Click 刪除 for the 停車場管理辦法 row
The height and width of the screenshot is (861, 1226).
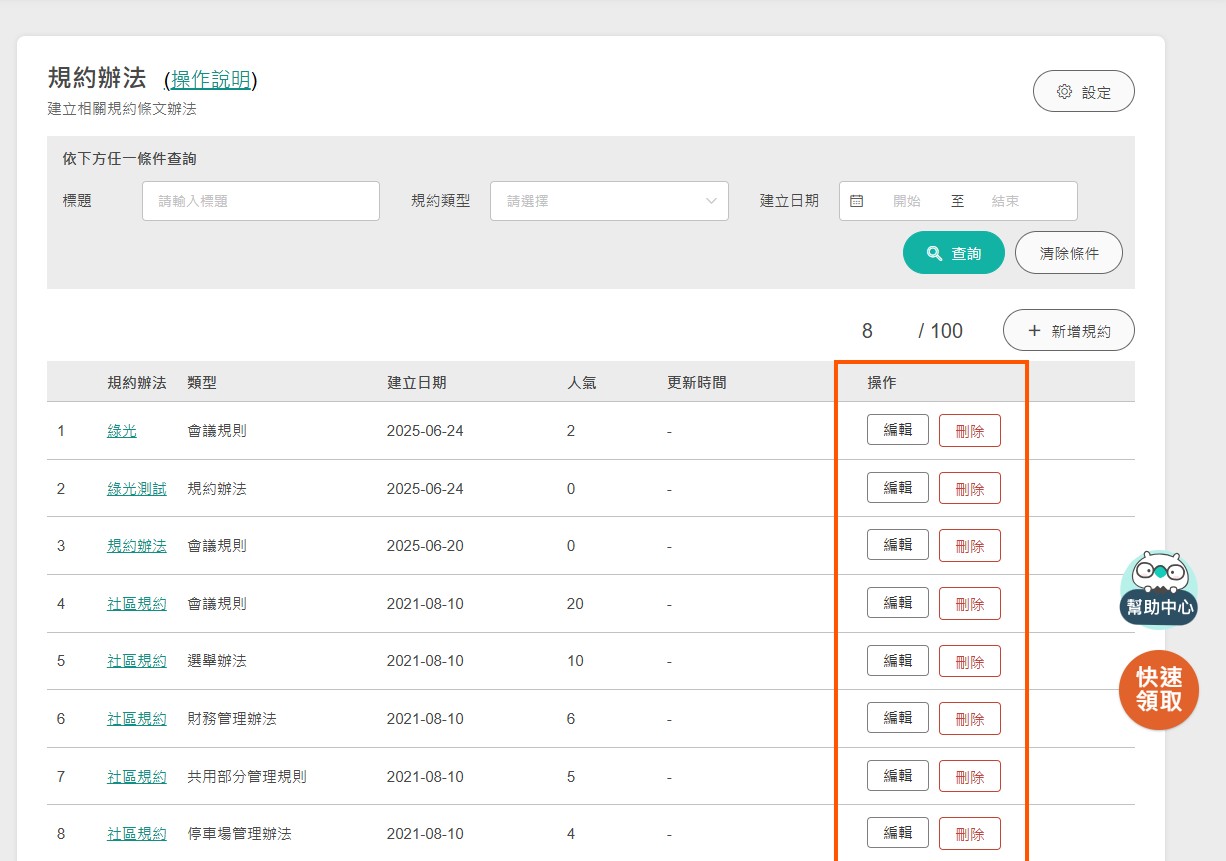point(969,834)
